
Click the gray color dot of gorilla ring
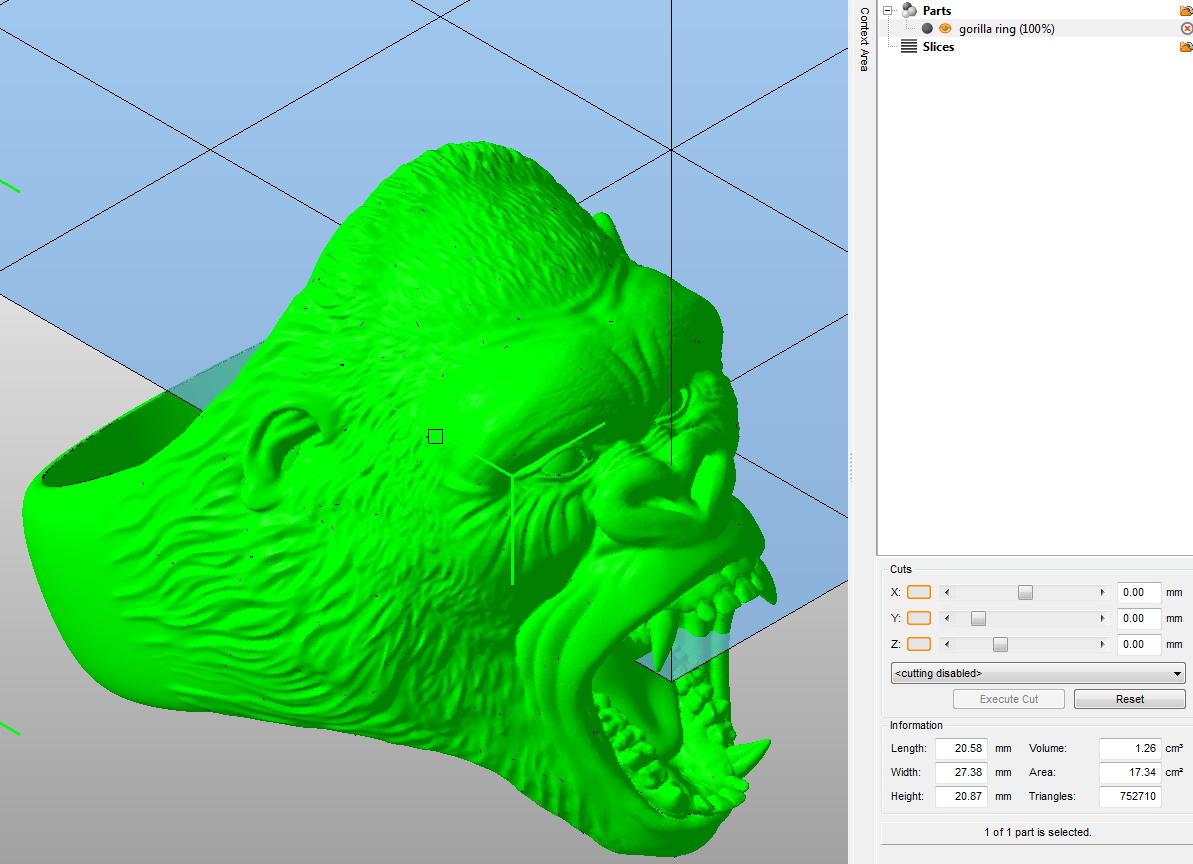(927, 29)
